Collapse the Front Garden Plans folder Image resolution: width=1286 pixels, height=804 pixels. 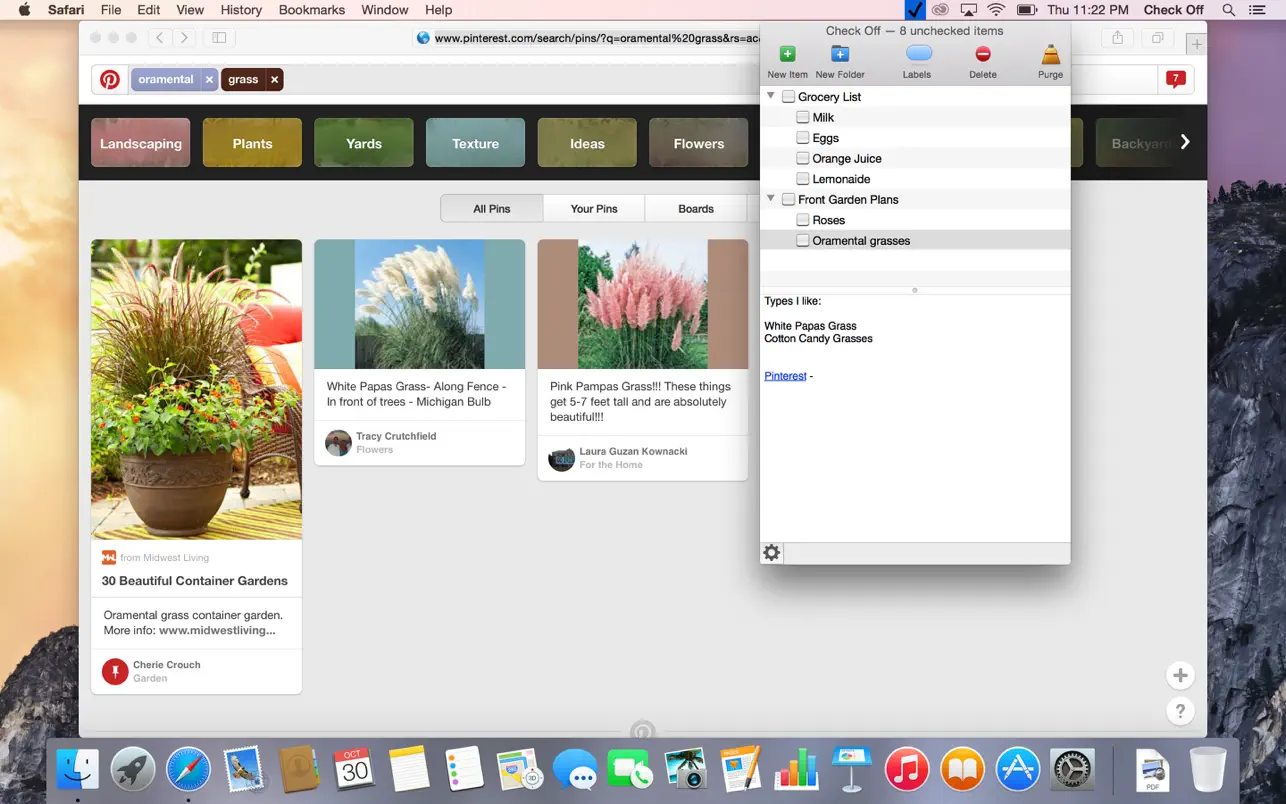point(771,199)
